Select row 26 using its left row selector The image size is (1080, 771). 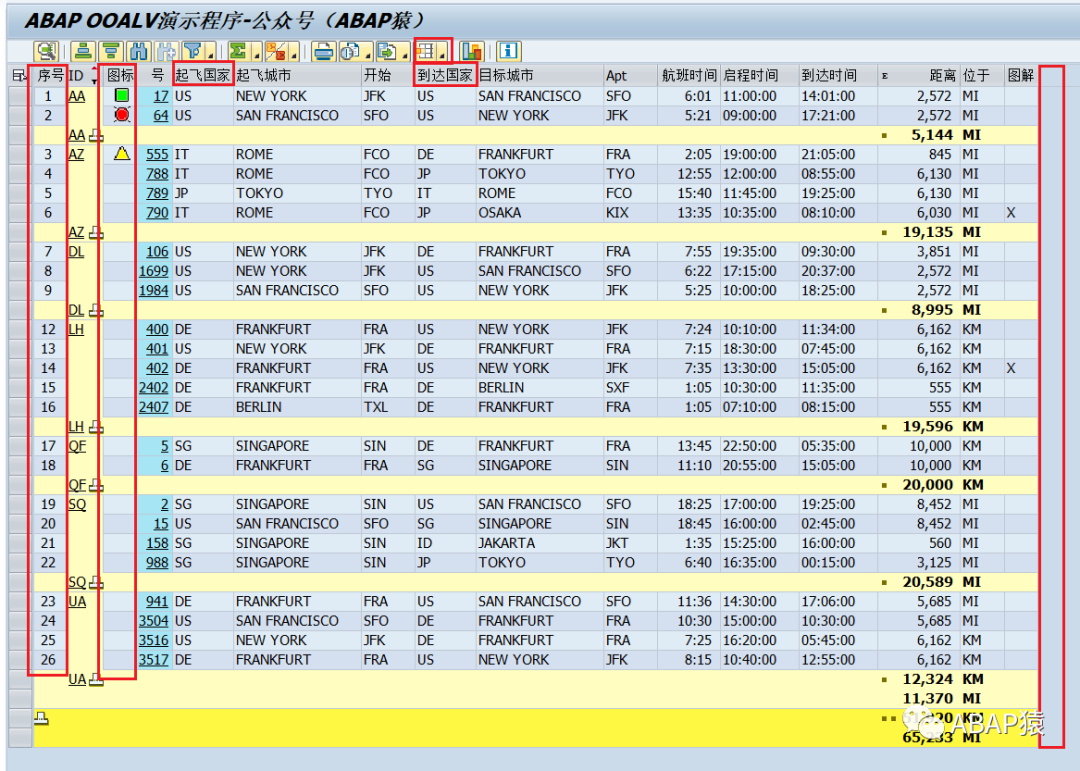[20, 659]
